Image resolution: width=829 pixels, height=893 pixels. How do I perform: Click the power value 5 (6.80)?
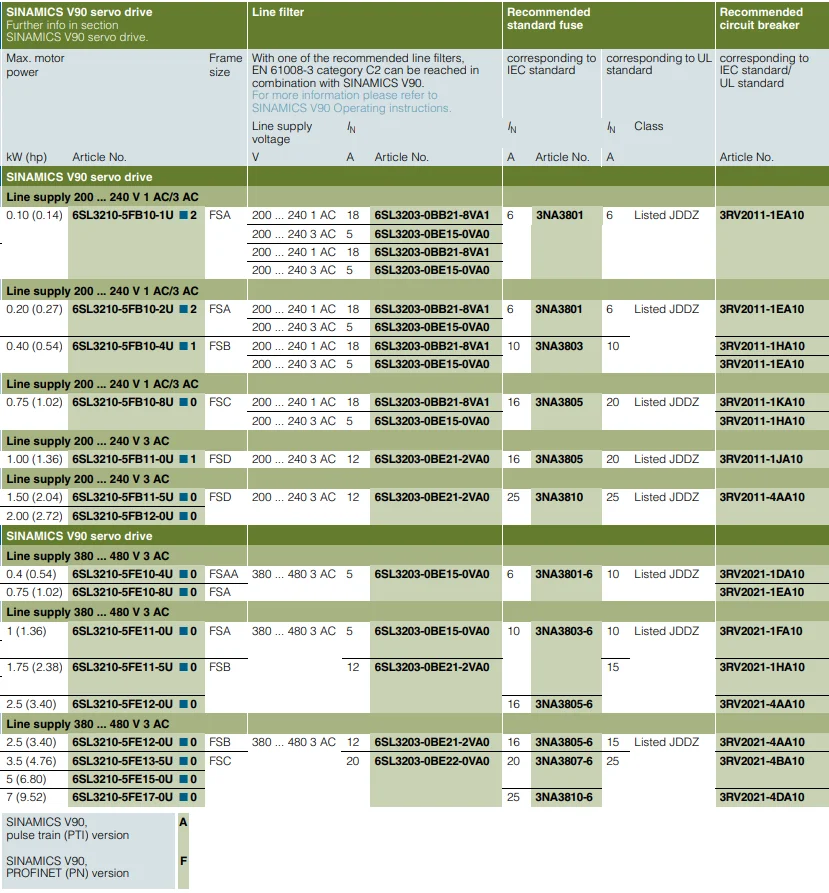coord(26,779)
